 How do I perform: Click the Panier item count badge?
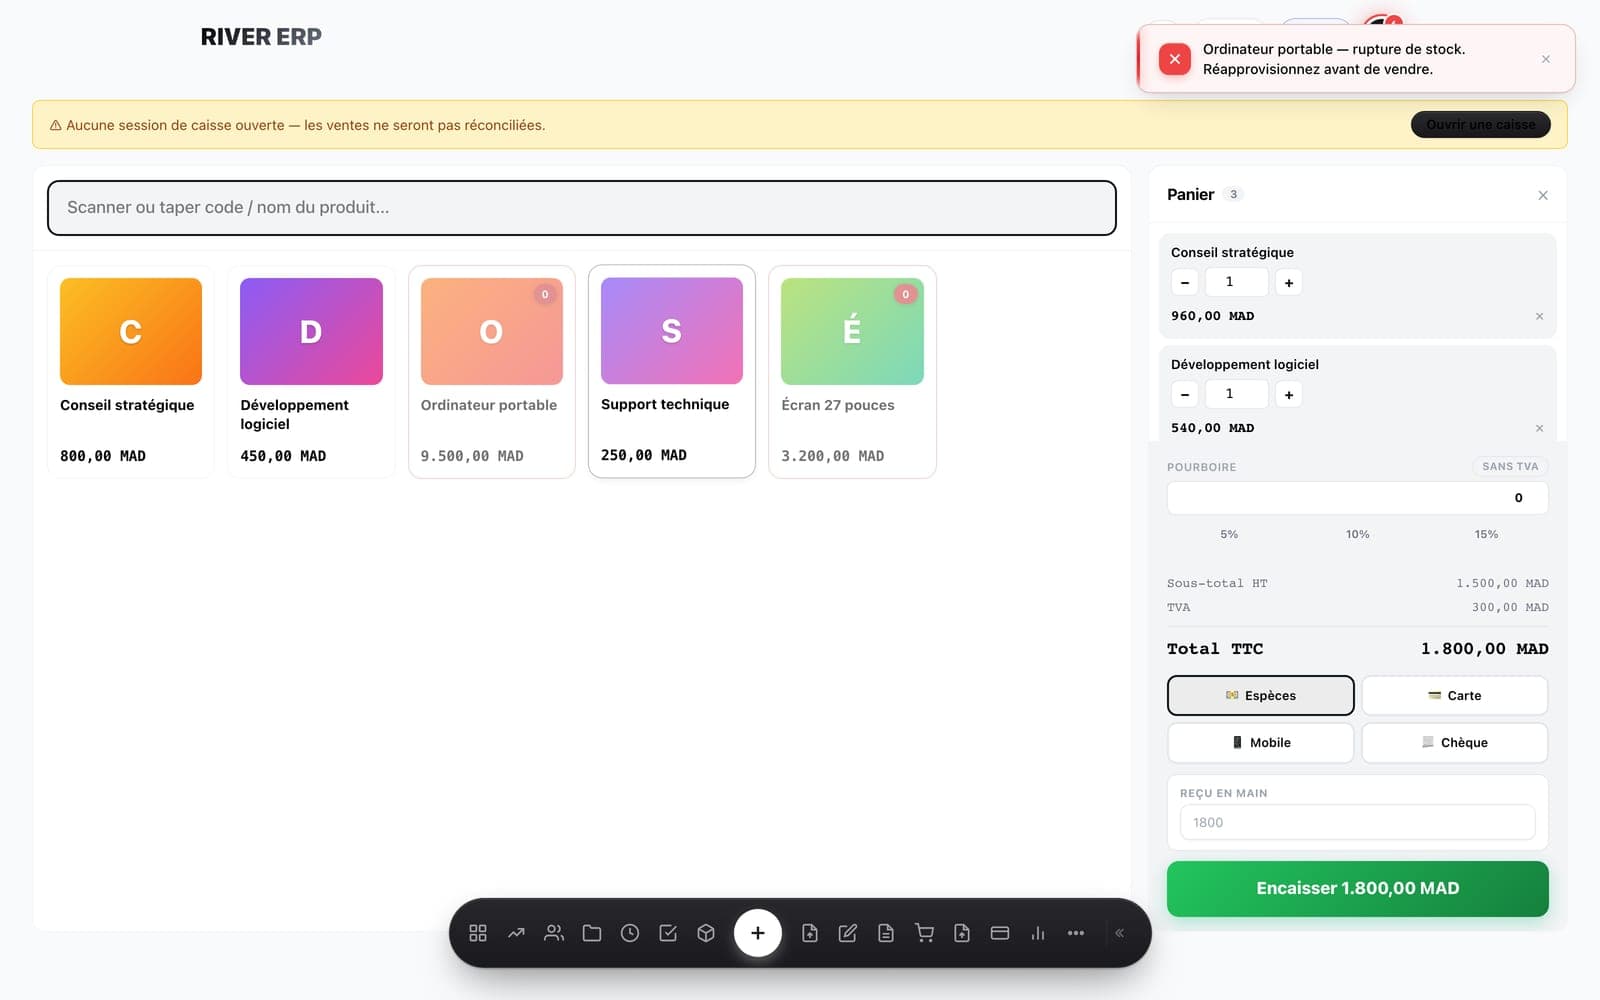click(1233, 194)
